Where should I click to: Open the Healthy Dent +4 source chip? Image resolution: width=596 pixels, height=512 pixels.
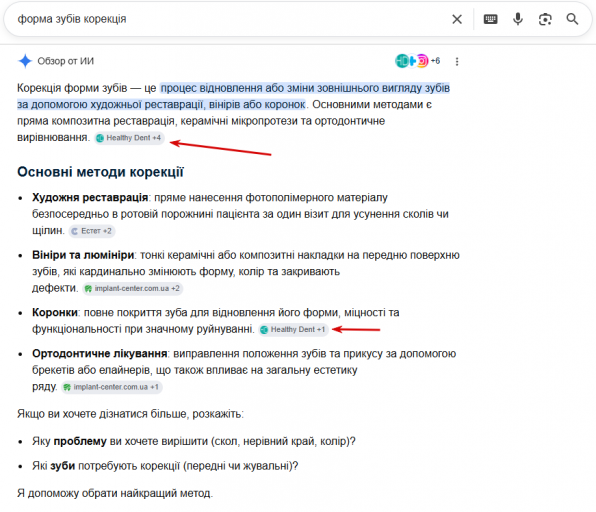pos(129,138)
